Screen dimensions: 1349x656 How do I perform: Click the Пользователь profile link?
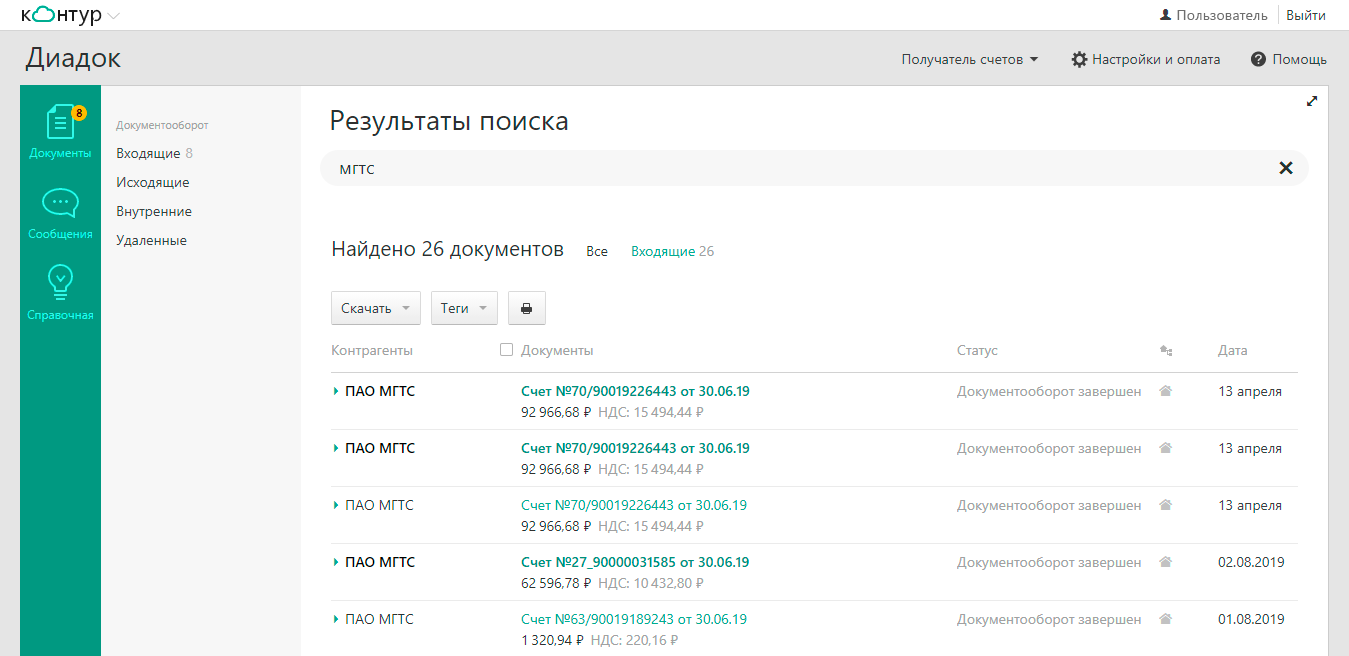click(x=1213, y=15)
